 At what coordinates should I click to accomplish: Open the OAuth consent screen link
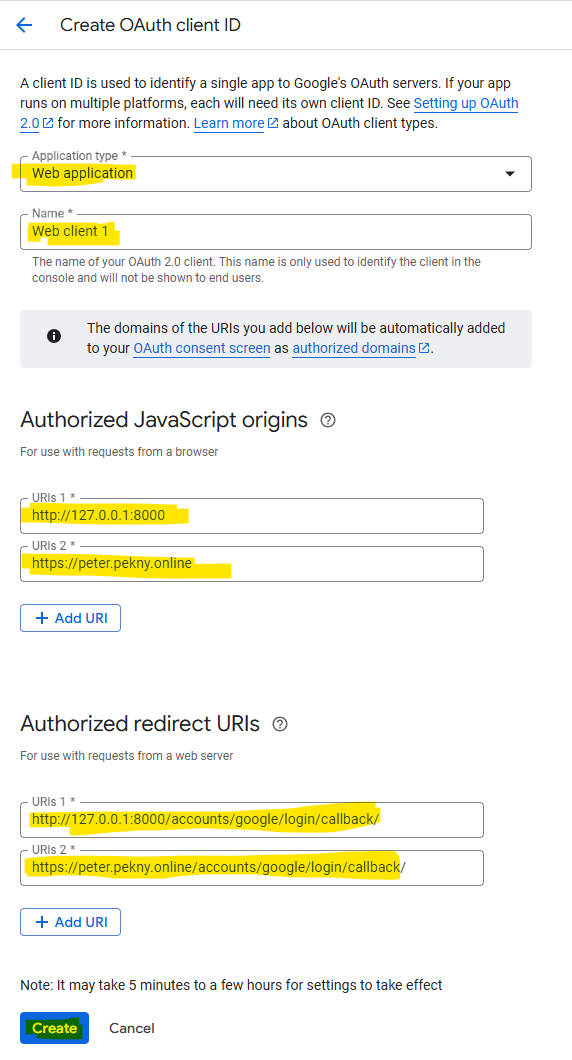201,348
